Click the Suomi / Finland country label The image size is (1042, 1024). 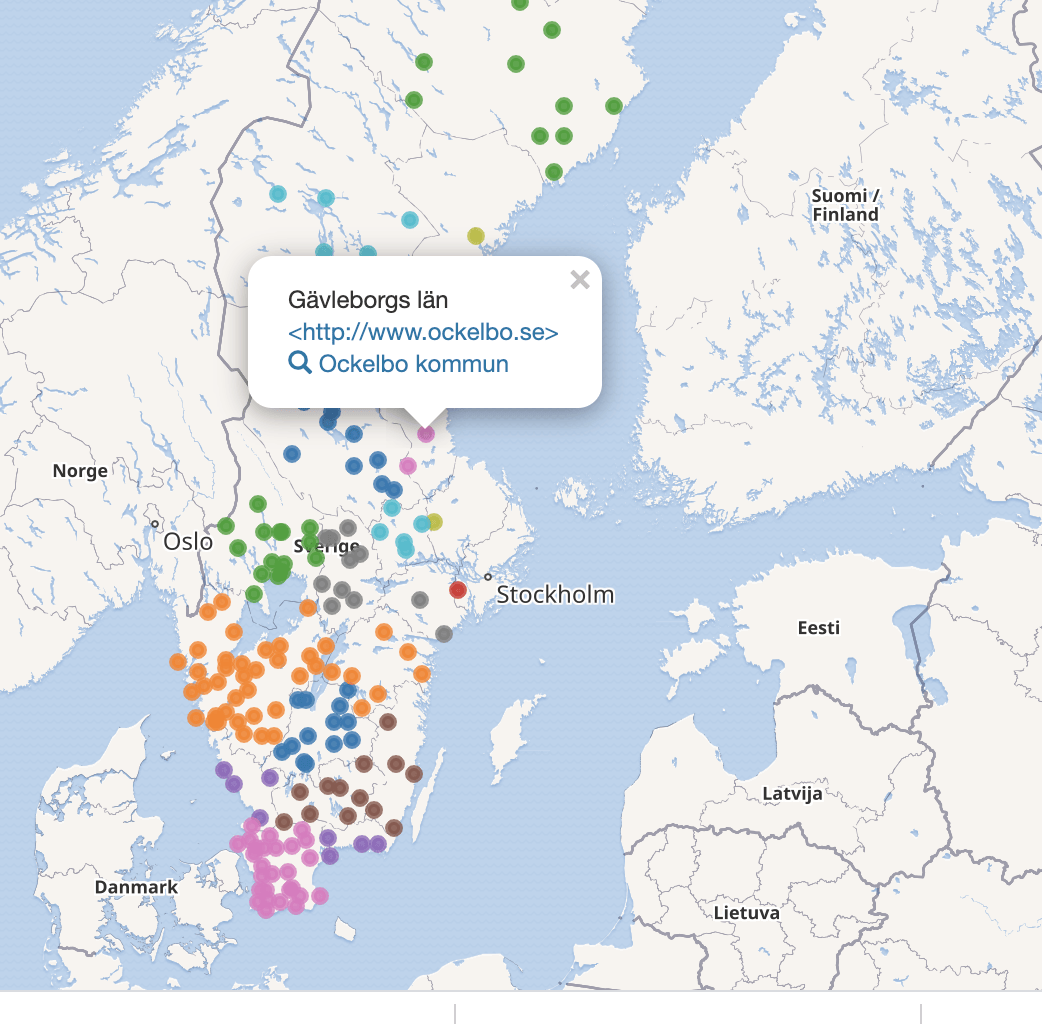click(x=845, y=205)
